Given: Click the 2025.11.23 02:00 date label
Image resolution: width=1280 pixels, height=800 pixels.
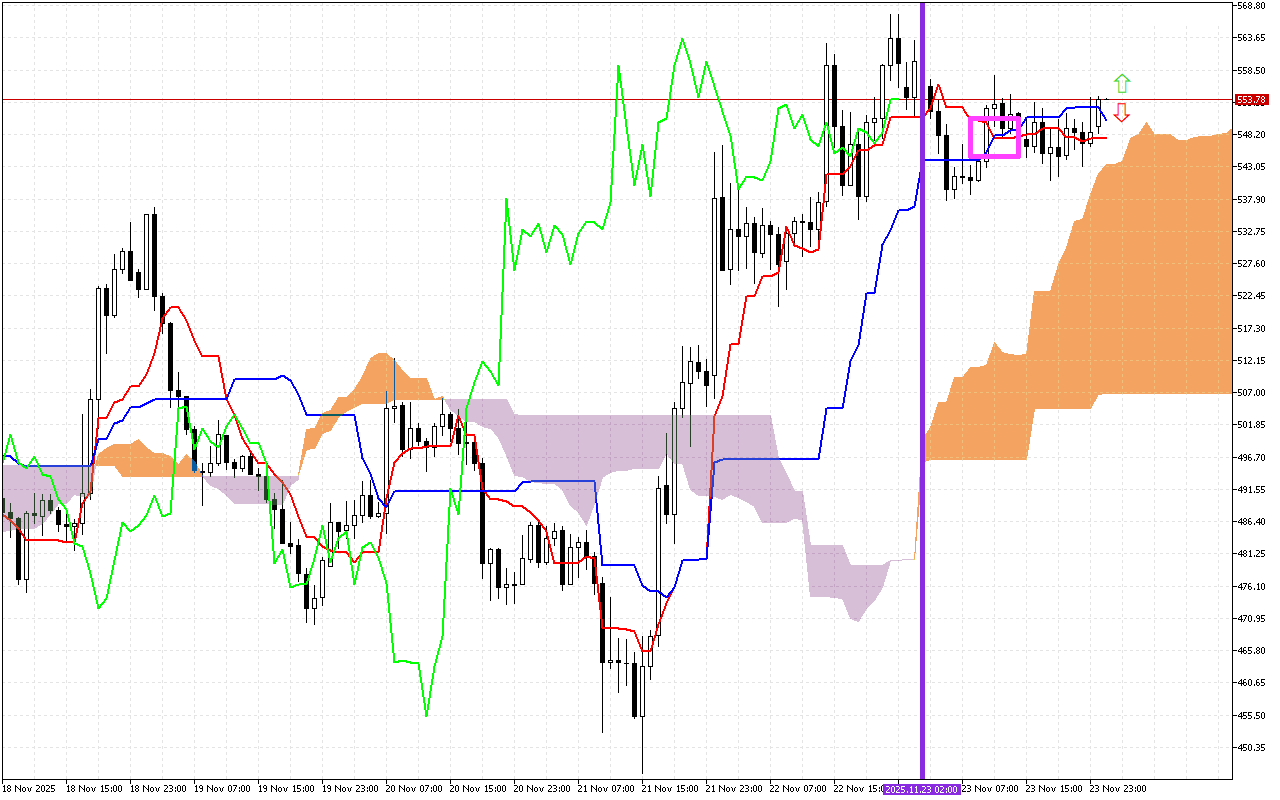Looking at the screenshot, I should (921, 789).
